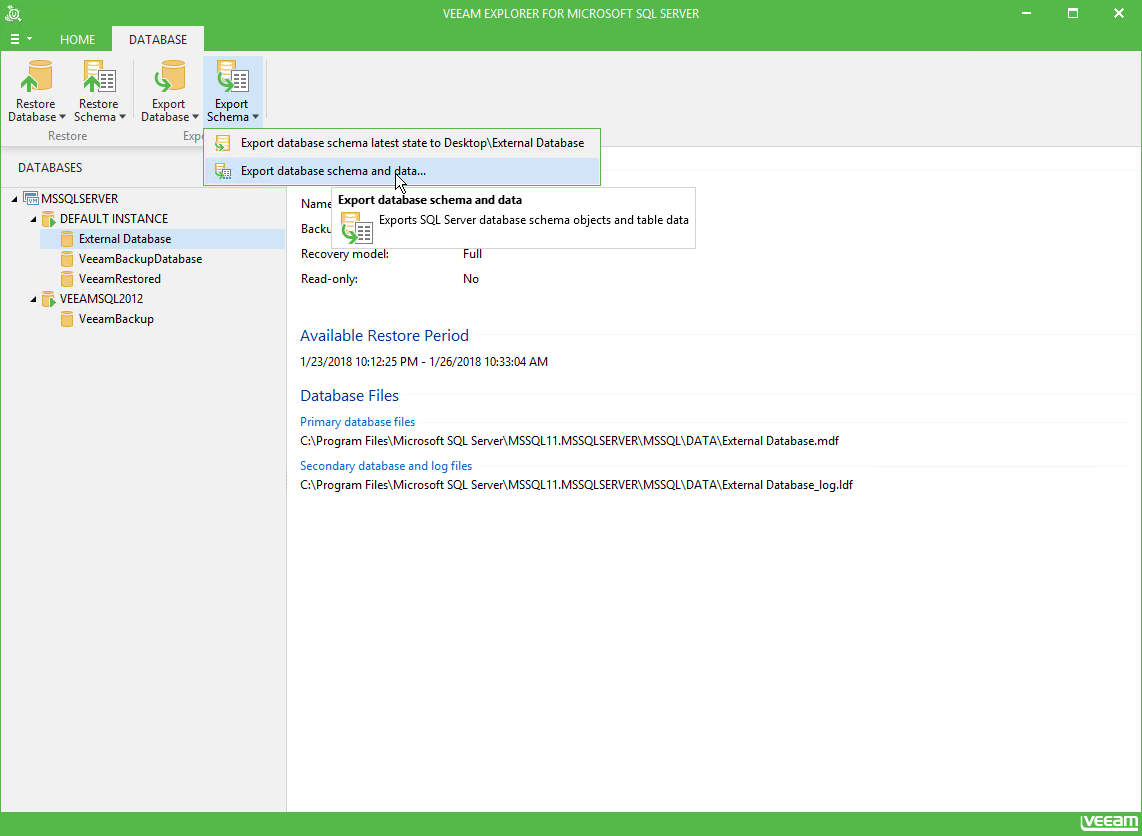Open the Restore Schema dropdown arrow
Viewport: 1142px width, 836px height.
click(x=122, y=117)
